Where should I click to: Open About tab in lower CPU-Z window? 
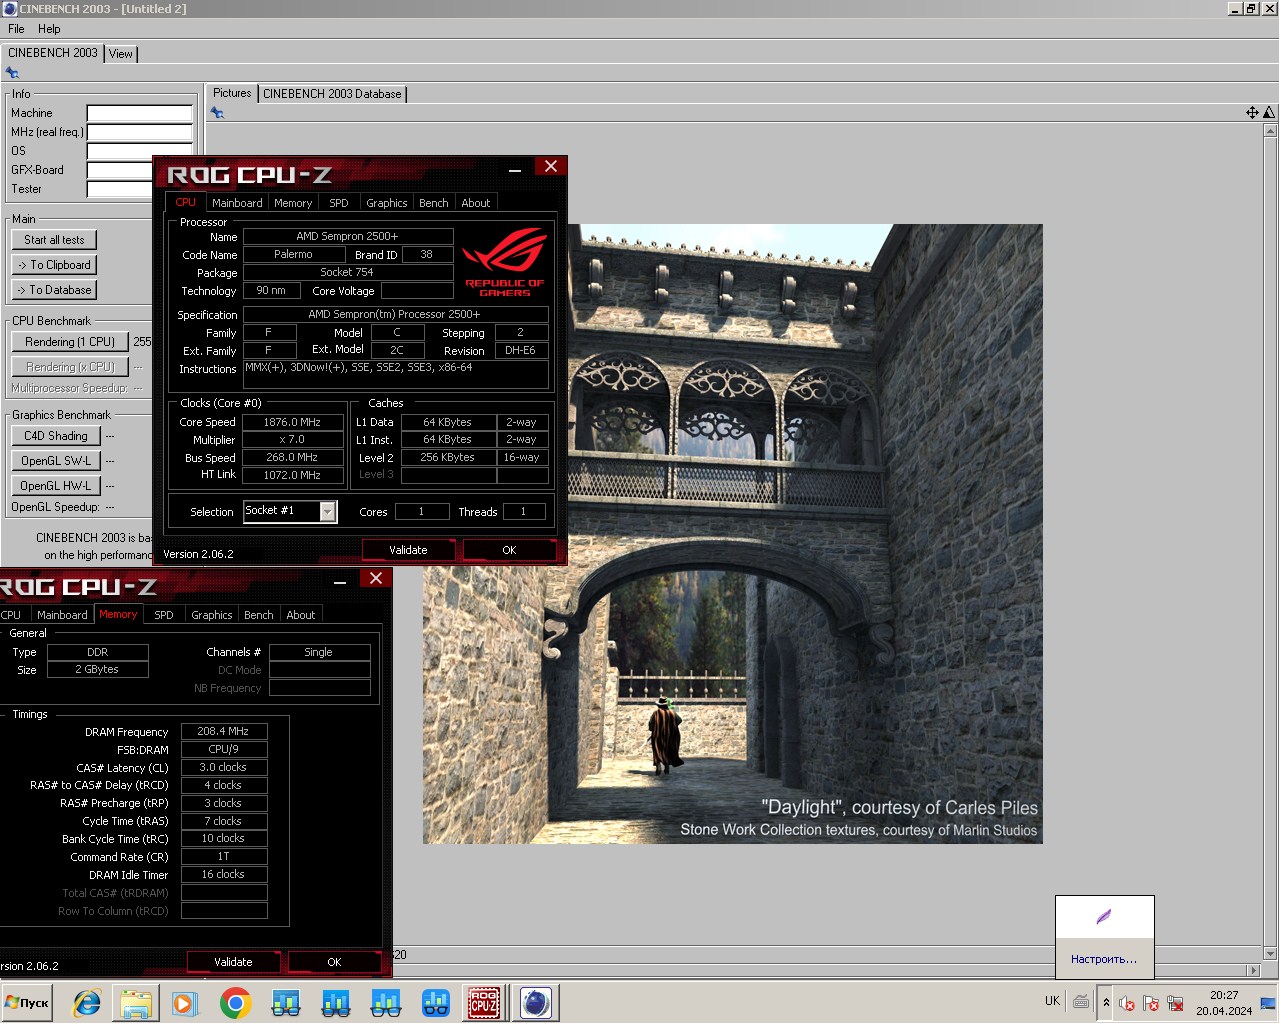pyautogui.click(x=301, y=615)
